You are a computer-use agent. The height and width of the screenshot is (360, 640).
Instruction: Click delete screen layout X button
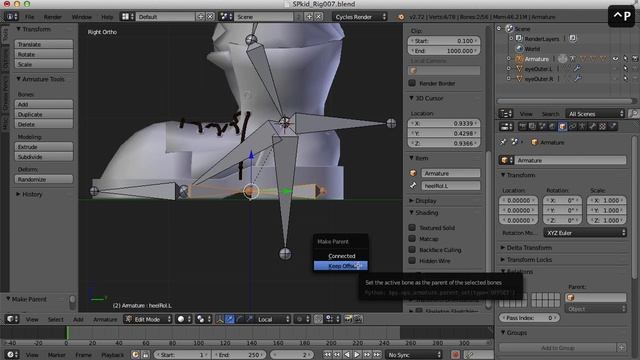(210, 17)
